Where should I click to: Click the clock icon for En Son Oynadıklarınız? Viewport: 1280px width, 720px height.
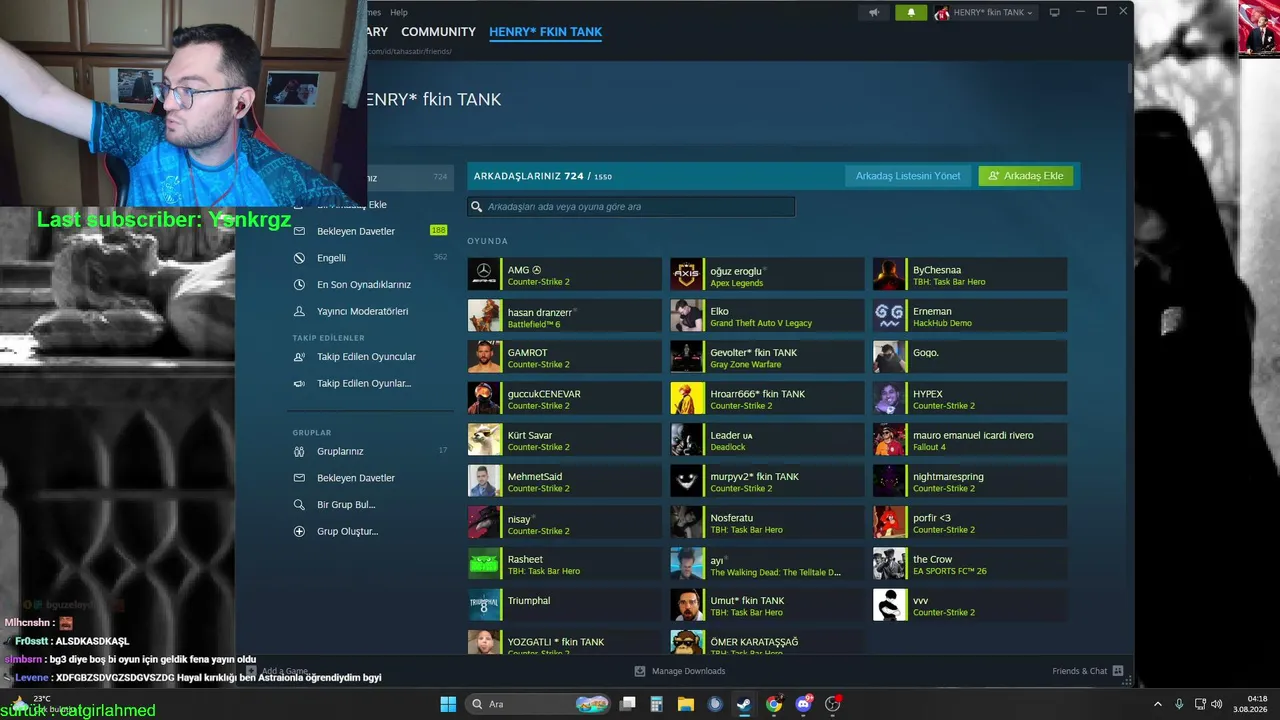[x=299, y=285]
